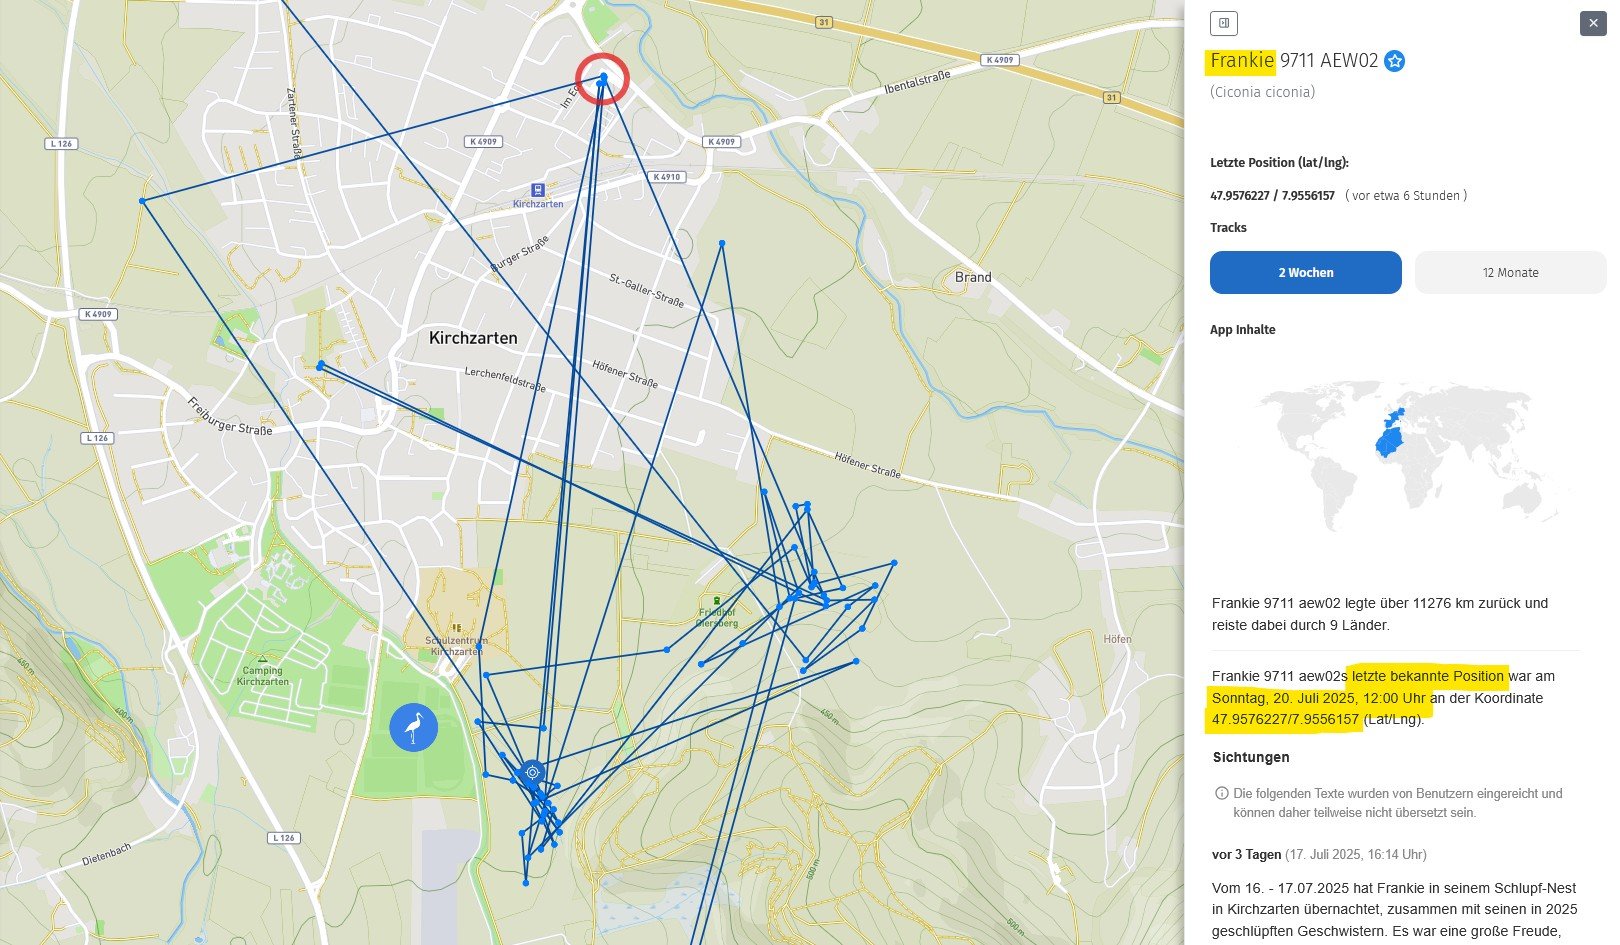Viewport: 1620px width, 945px height.
Task: Click the track point inside red circle
Action: click(603, 77)
